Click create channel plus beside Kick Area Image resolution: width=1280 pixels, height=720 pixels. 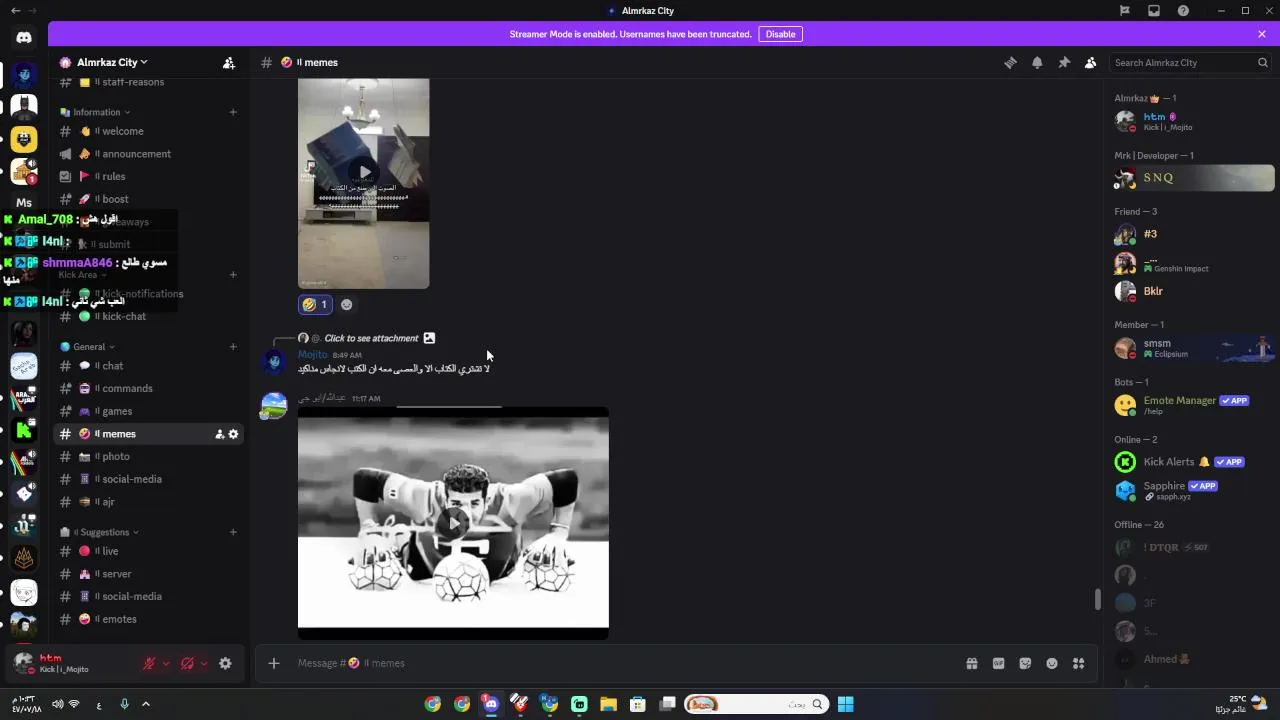[x=233, y=274]
